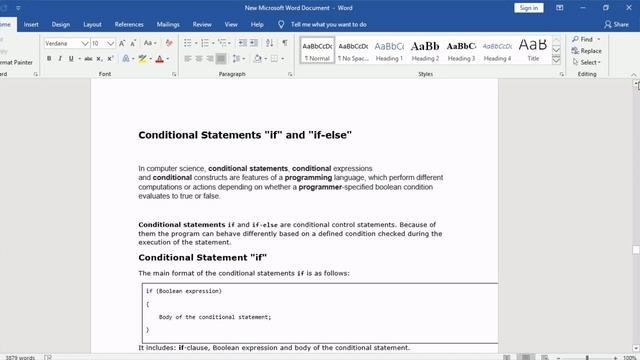Image resolution: width=640 pixels, height=360 pixels.
Task: Center the text
Action: pyautogui.click(x=199, y=59)
